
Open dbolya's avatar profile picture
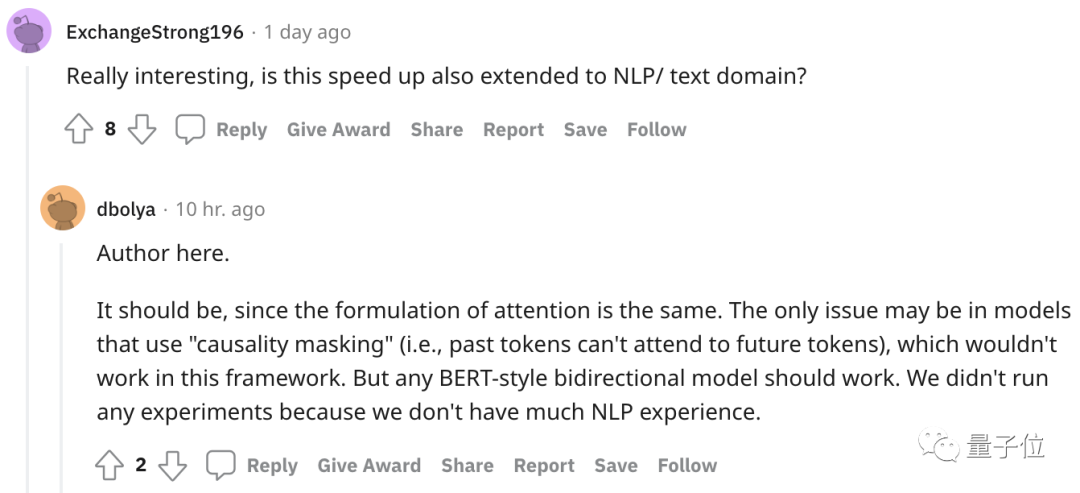(63, 208)
